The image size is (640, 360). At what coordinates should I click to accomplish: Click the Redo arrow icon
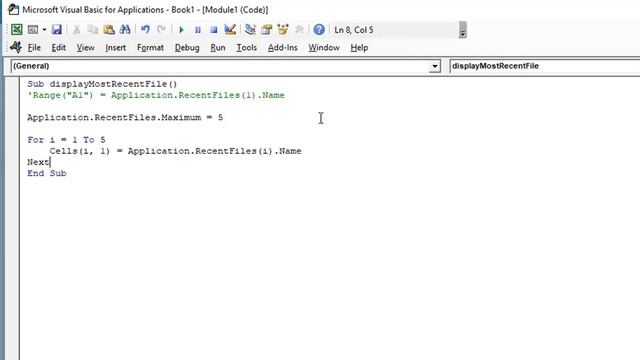coord(161,30)
